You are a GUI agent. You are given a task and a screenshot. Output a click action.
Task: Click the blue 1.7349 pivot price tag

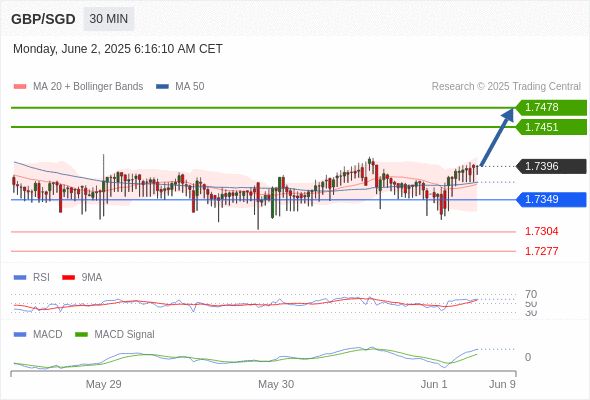click(x=551, y=199)
